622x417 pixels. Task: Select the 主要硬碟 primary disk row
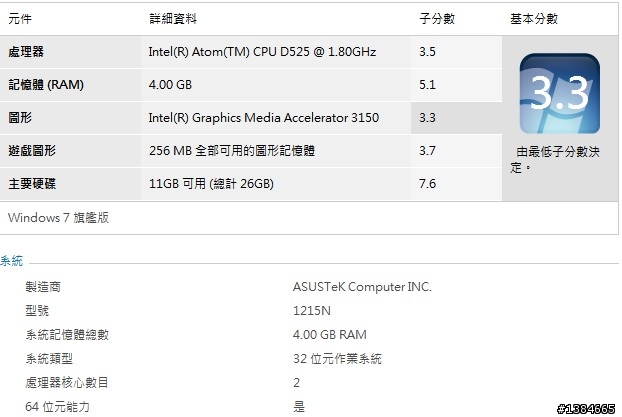point(251,184)
